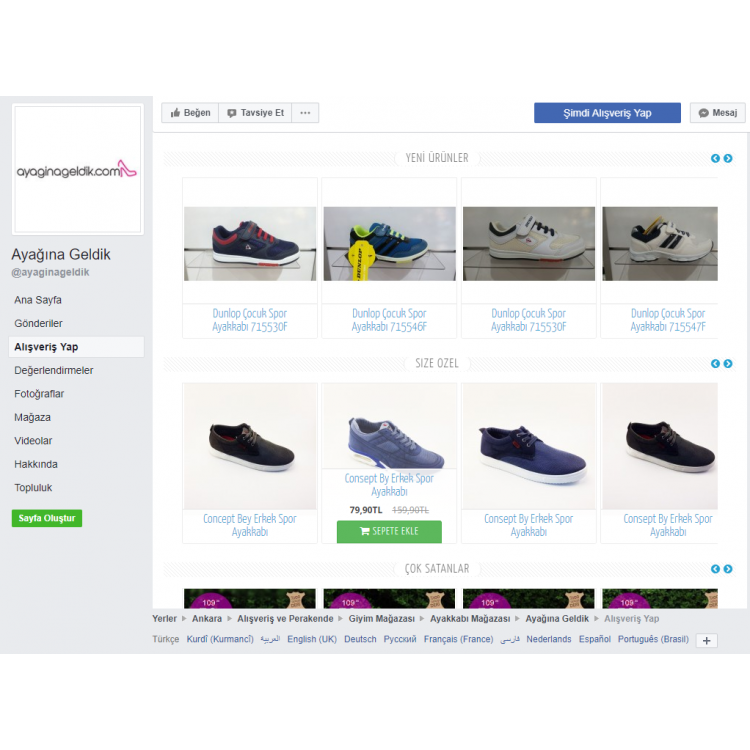Image resolution: width=750 pixels, height=750 pixels.
Task: Open Hakkında in sidebar
Action: pyautogui.click(x=36, y=464)
